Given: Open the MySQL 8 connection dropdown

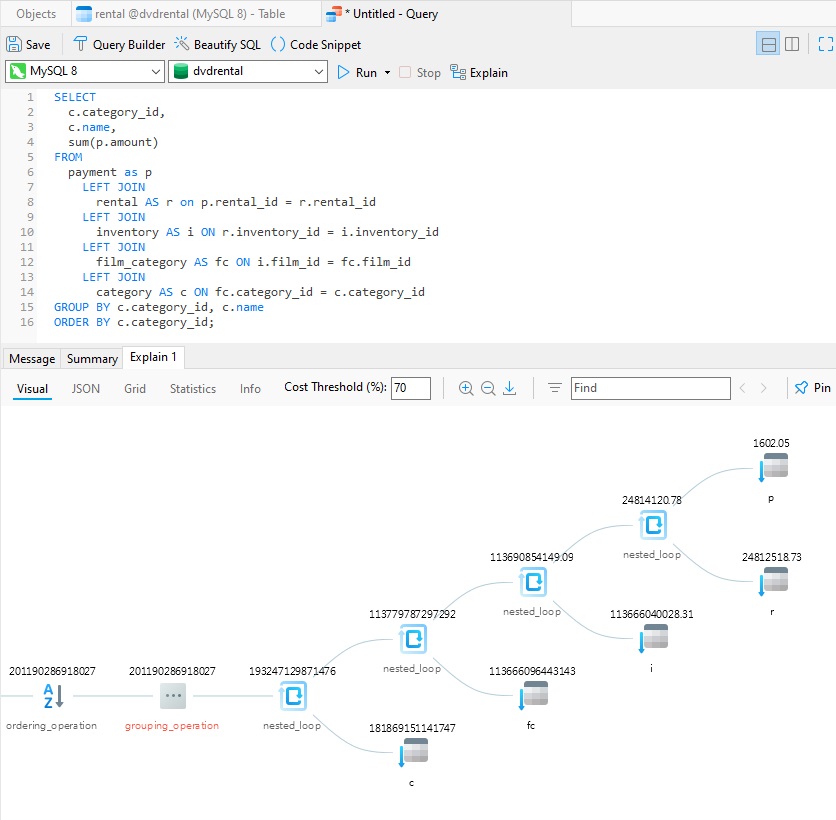Looking at the screenshot, I should point(84,71).
